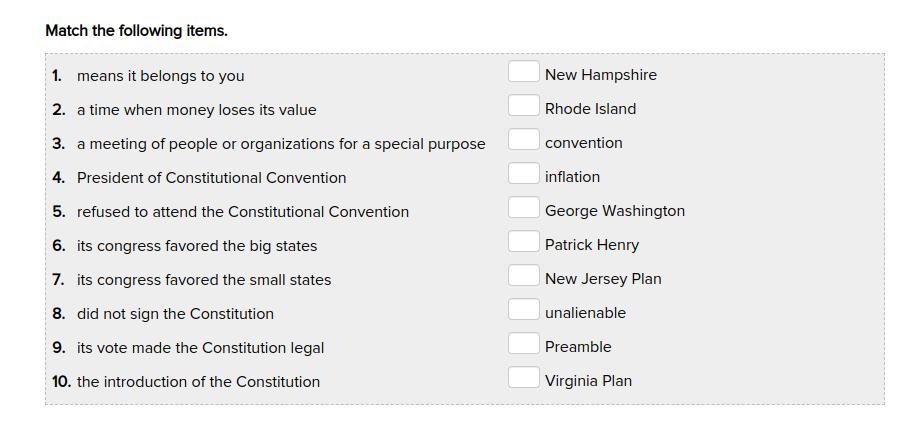Viewport: 924px width, 441px height.
Task: Click item 5 refused to attend the Convention
Action: pos(243,212)
